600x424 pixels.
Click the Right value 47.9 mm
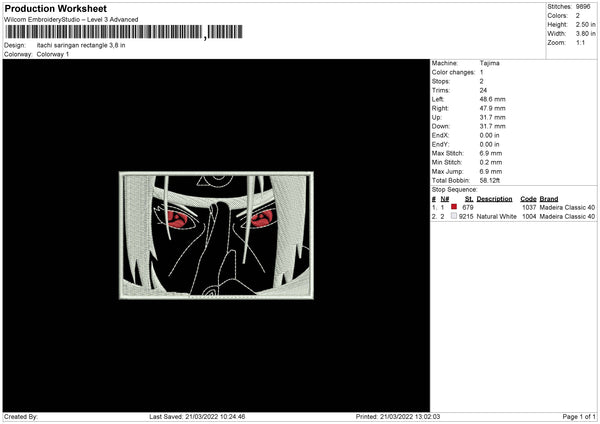tap(492, 108)
